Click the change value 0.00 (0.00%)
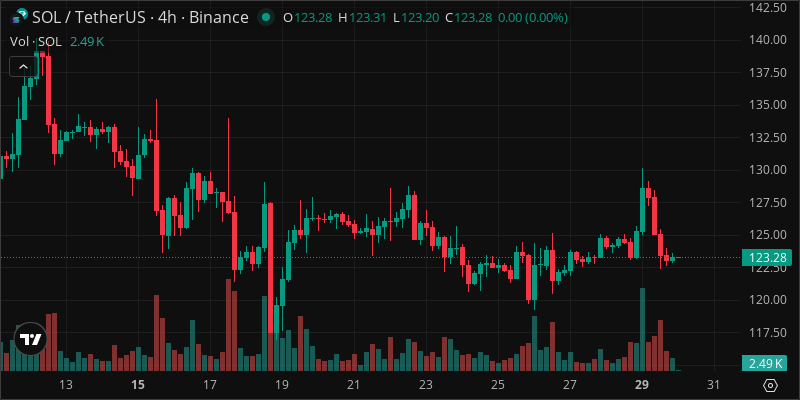The height and width of the screenshot is (400, 800). point(533,18)
